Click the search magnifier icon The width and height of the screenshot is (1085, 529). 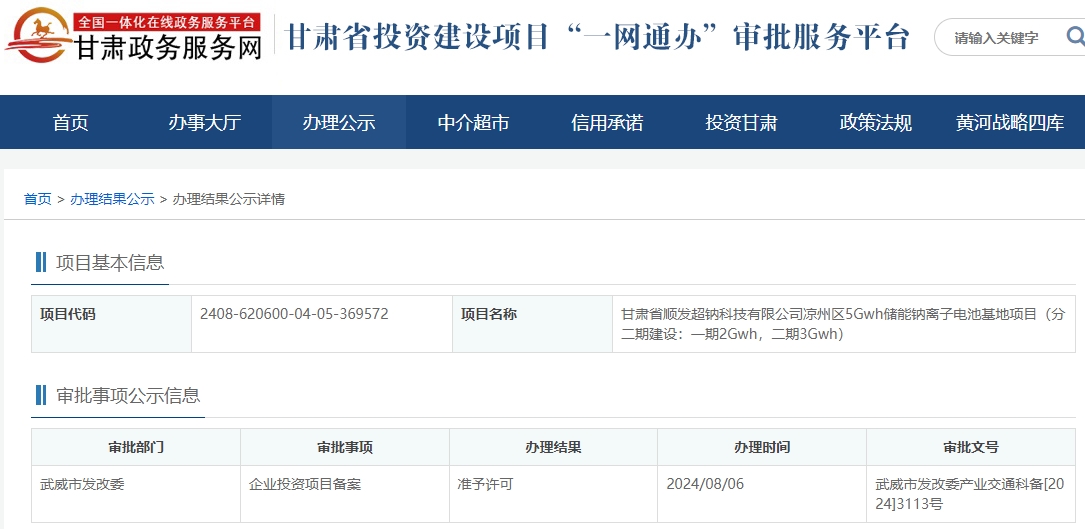click(x=1075, y=37)
